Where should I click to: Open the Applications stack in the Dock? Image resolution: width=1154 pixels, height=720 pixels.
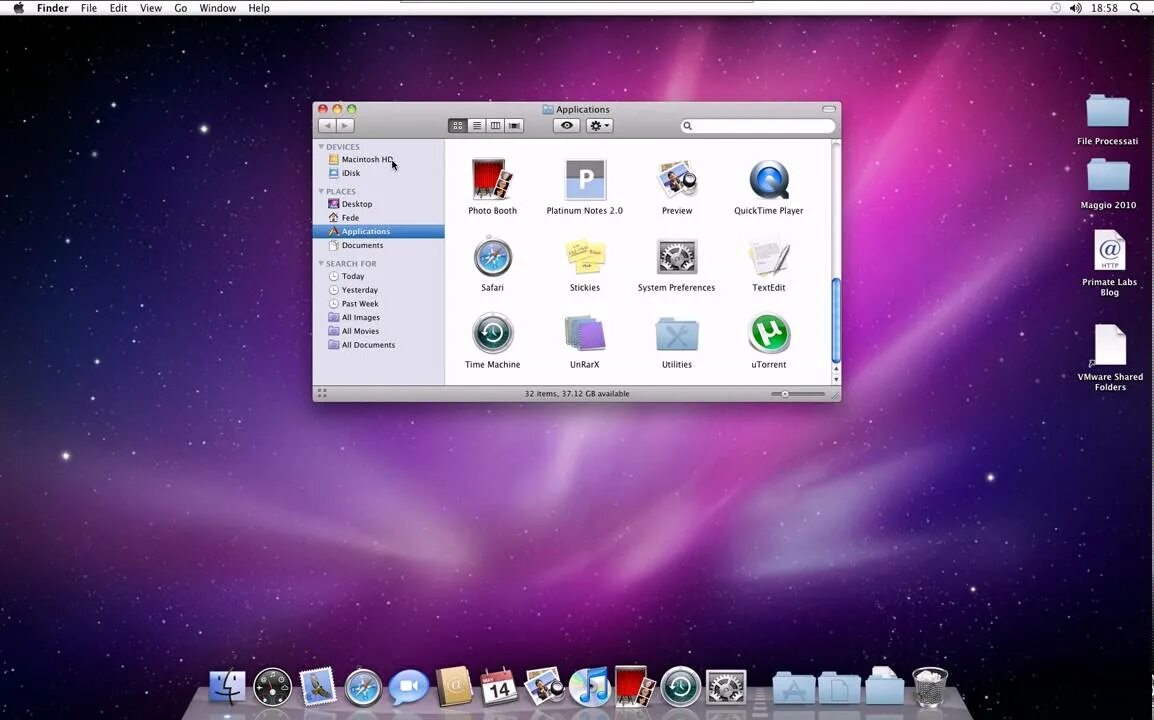[x=793, y=688]
